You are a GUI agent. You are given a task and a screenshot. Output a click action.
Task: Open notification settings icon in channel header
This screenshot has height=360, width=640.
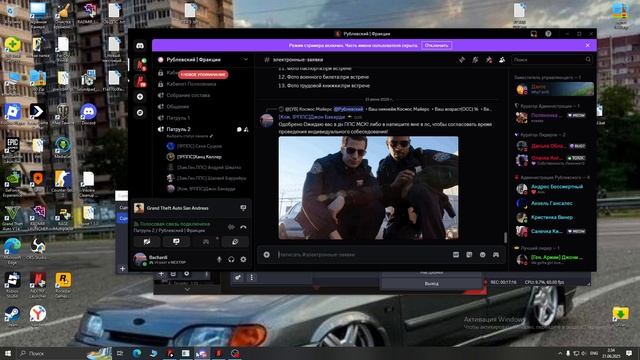475,60
